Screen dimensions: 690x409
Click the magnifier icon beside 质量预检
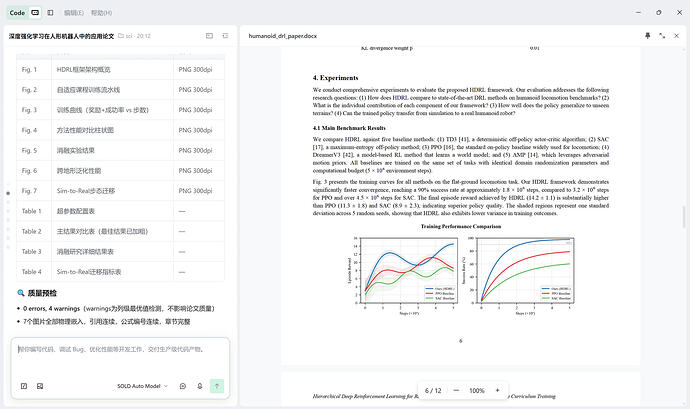[x=21, y=293]
